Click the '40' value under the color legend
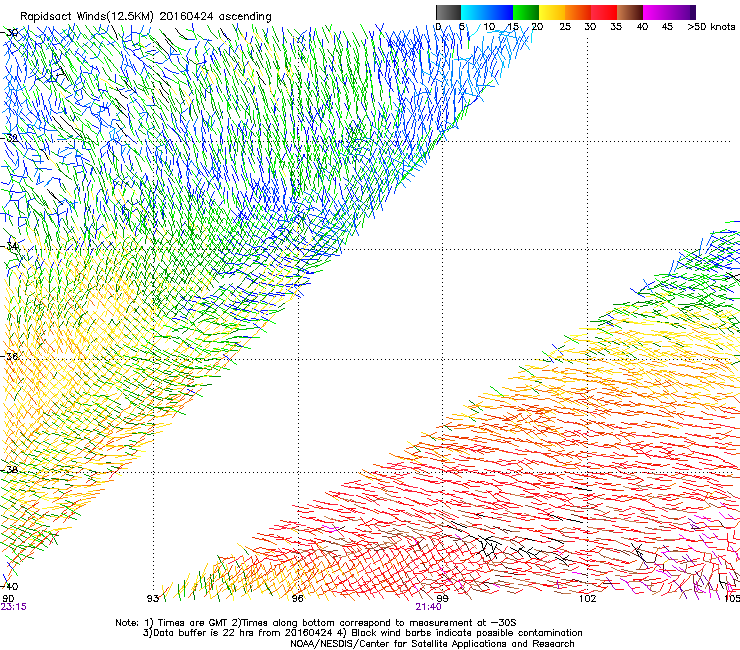 [642, 27]
